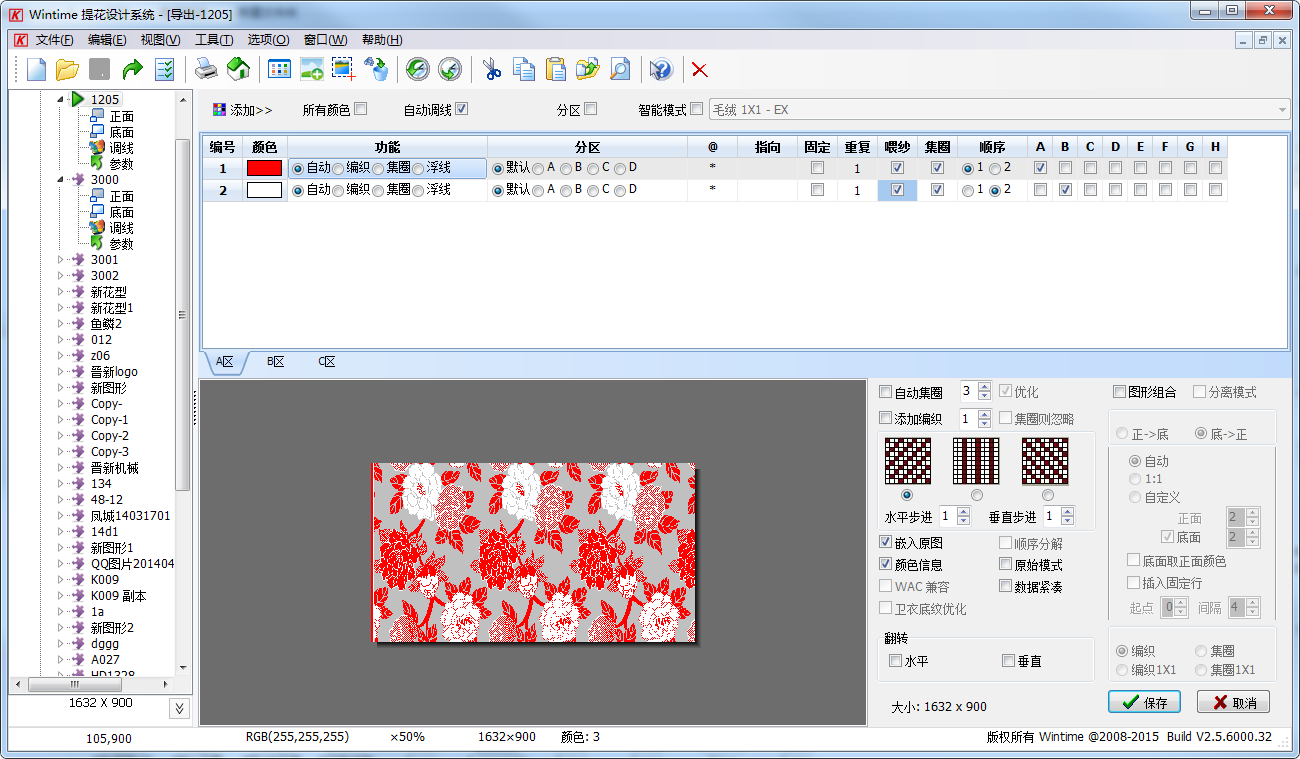Collapse the 1205 tree node
1300x759 pixels.
60,100
